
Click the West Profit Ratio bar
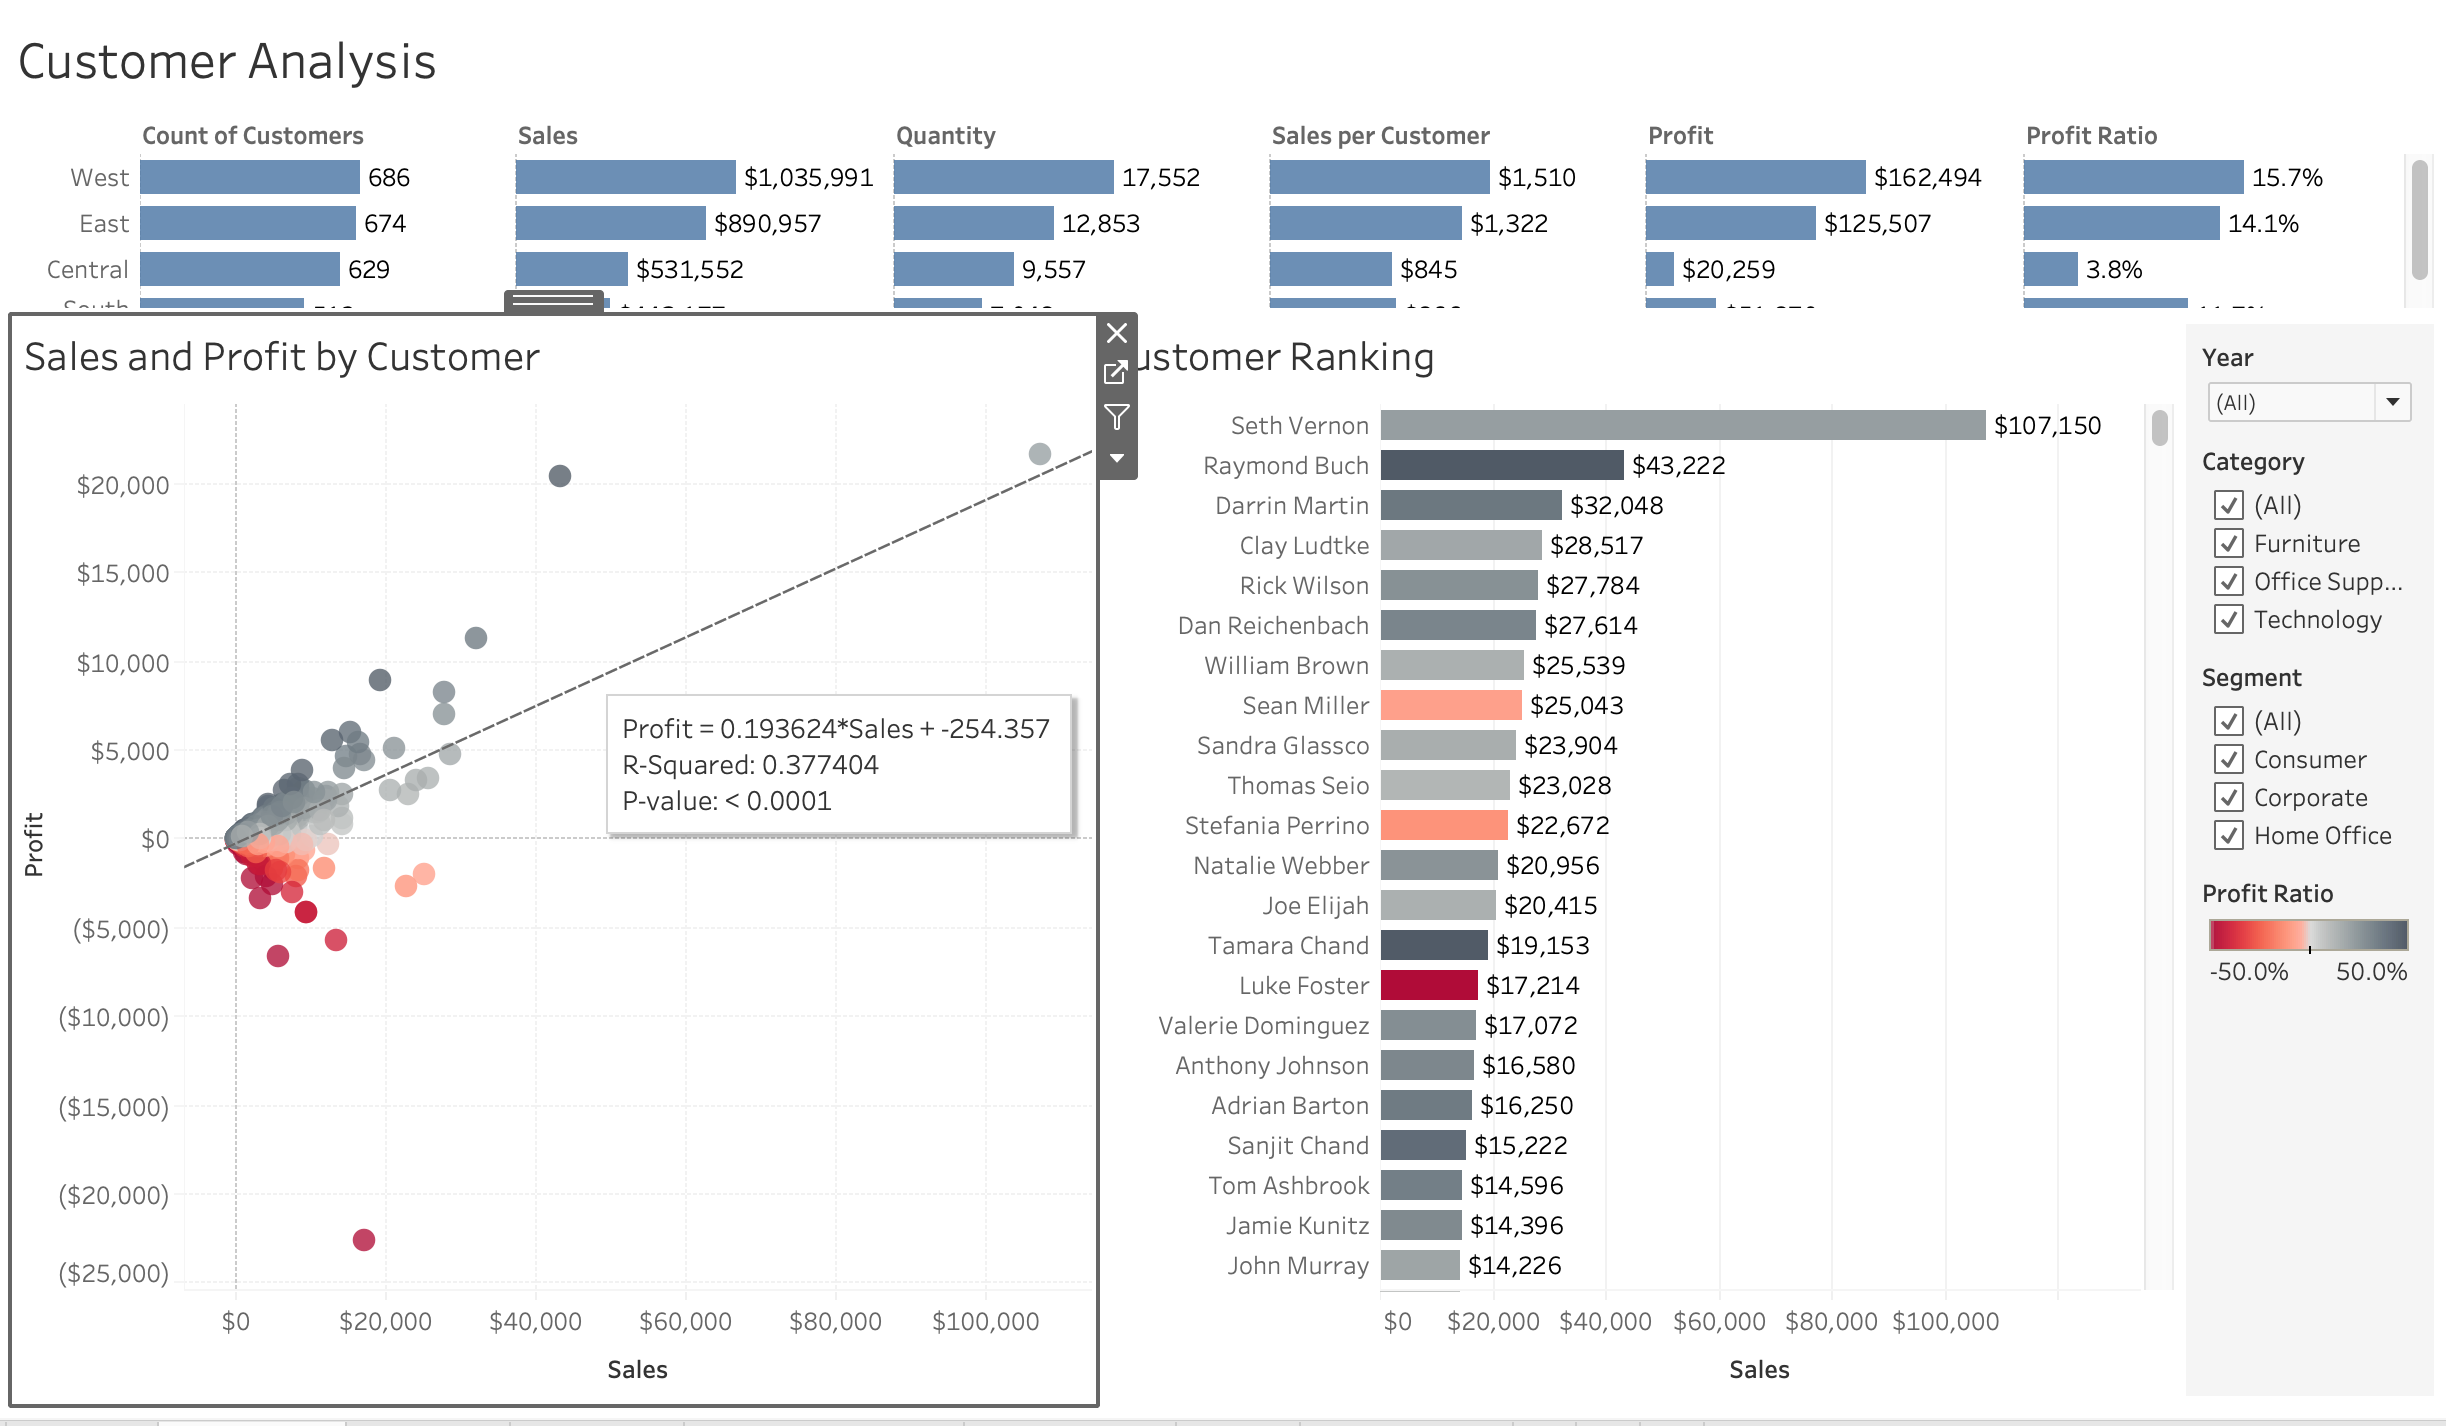click(x=2134, y=177)
